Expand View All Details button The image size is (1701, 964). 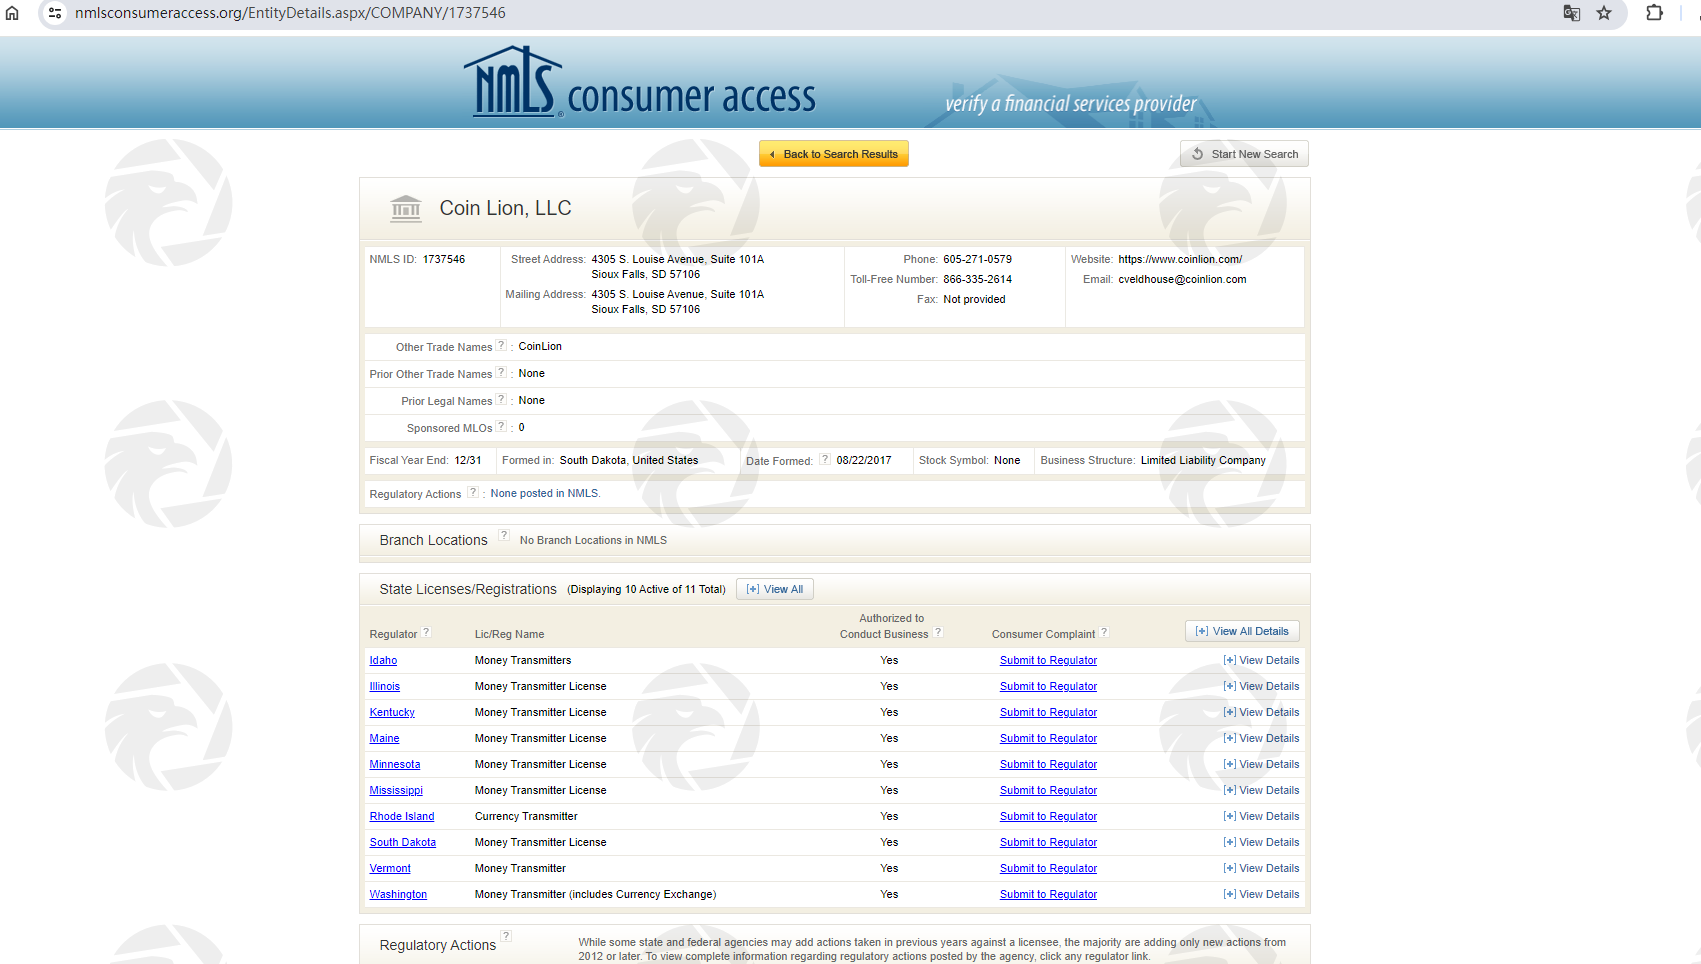[1242, 631]
